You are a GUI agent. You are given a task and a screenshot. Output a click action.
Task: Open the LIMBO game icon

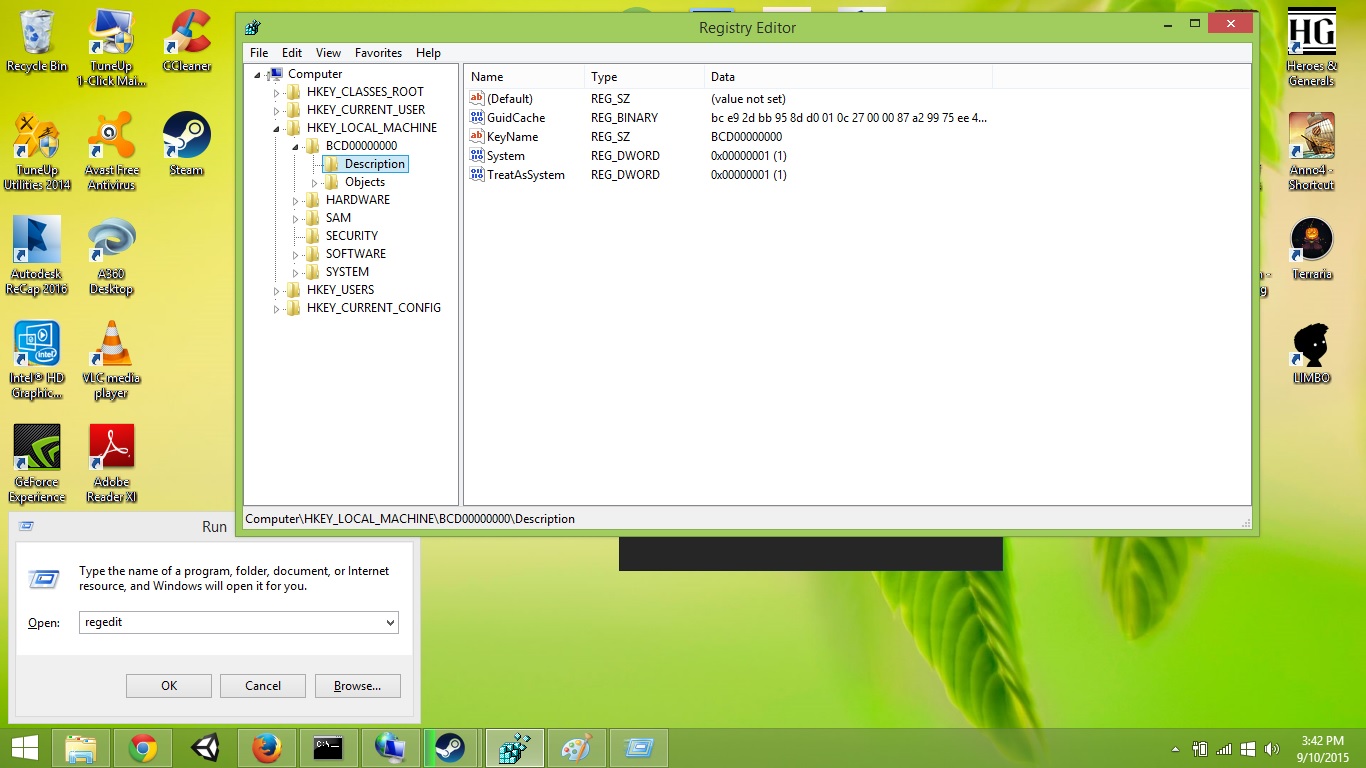1311,345
